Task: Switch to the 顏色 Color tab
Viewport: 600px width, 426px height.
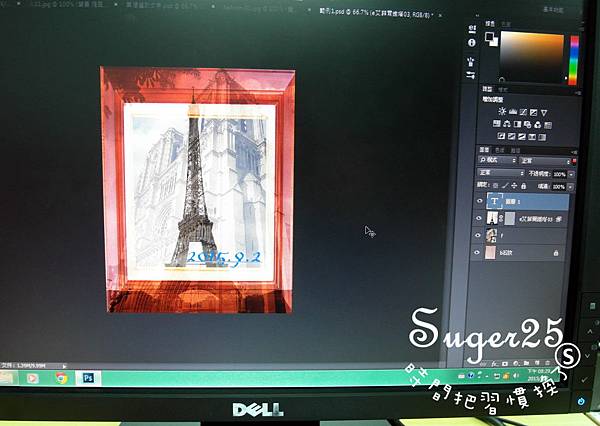Action: point(490,24)
